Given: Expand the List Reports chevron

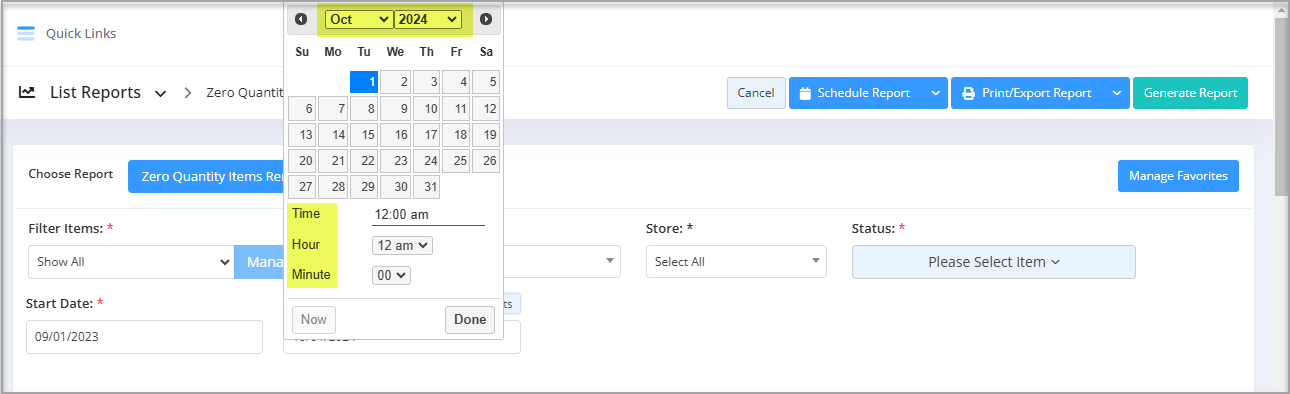Looking at the screenshot, I should pyautogui.click(x=160, y=94).
